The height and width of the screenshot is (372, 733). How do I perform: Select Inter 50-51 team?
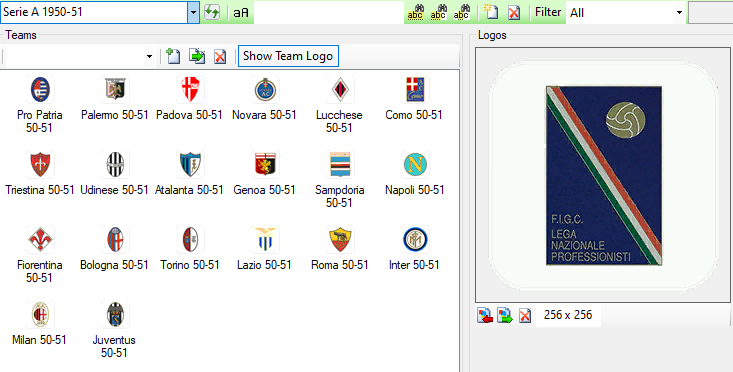(x=414, y=249)
